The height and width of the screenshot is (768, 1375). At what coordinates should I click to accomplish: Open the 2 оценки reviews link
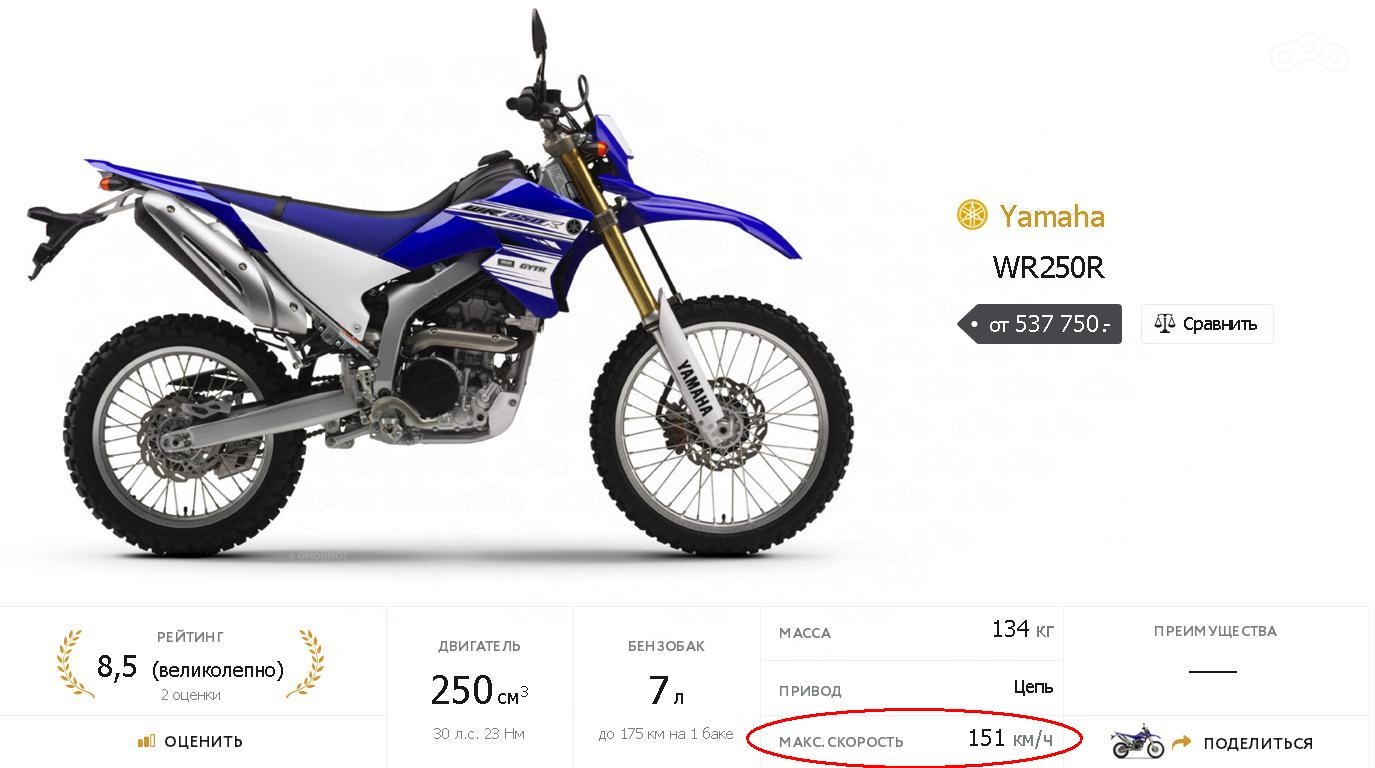point(190,695)
